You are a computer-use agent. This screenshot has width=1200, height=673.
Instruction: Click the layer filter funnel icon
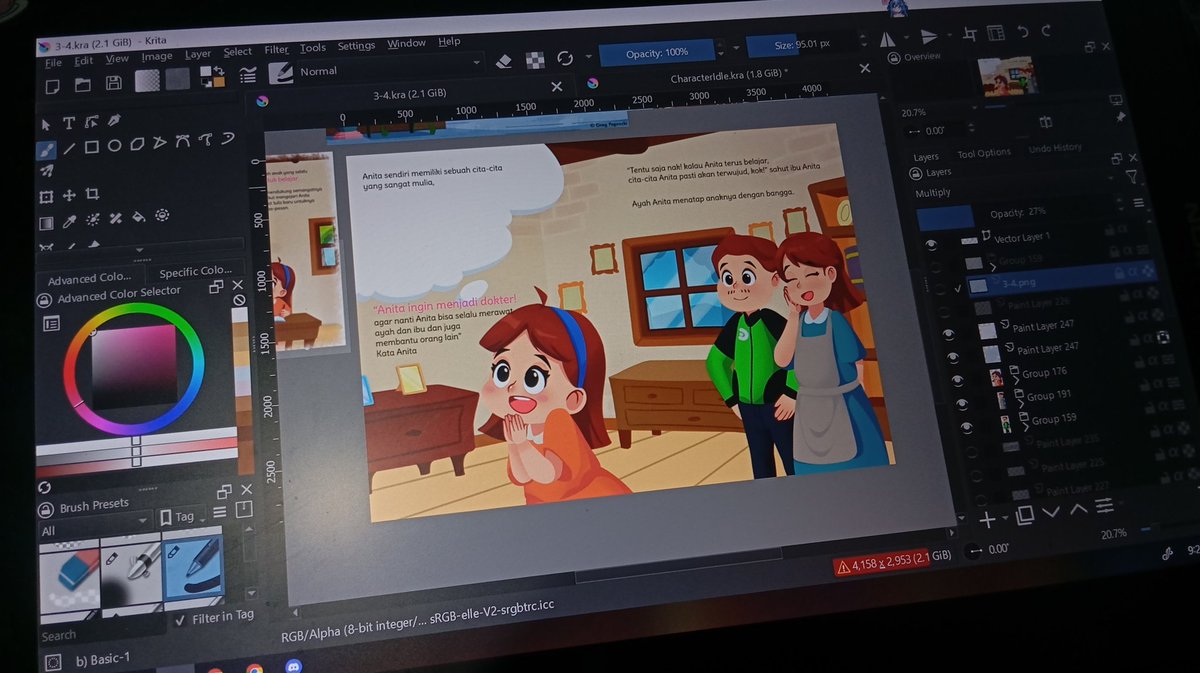coord(1131,176)
